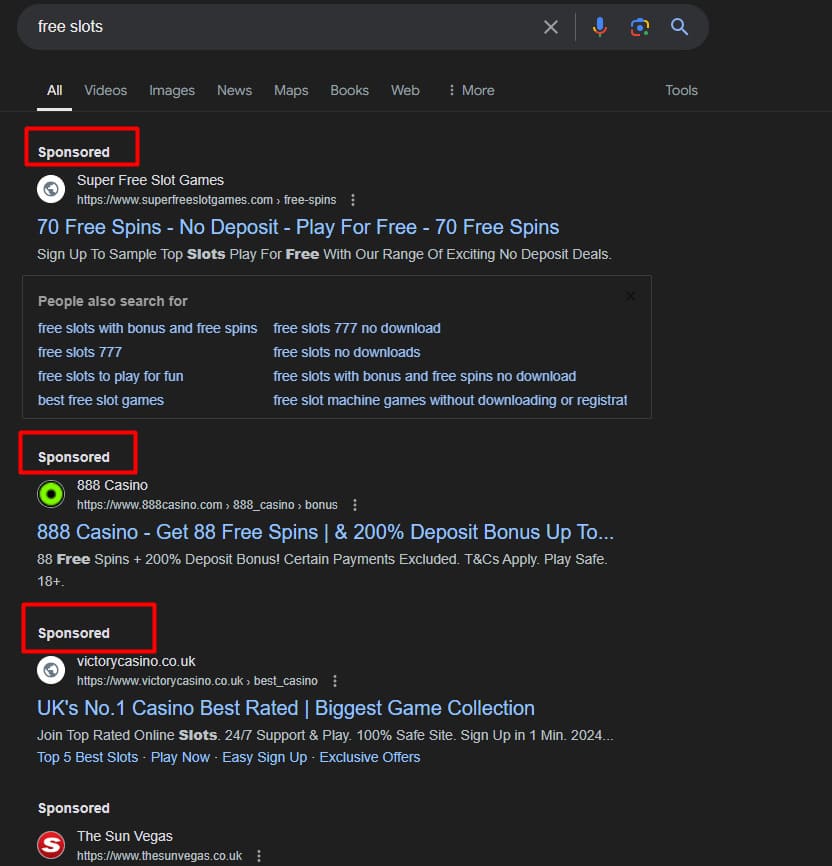
Task: Click the Super Free Slot Games site name
Action: pyautogui.click(x=150, y=180)
